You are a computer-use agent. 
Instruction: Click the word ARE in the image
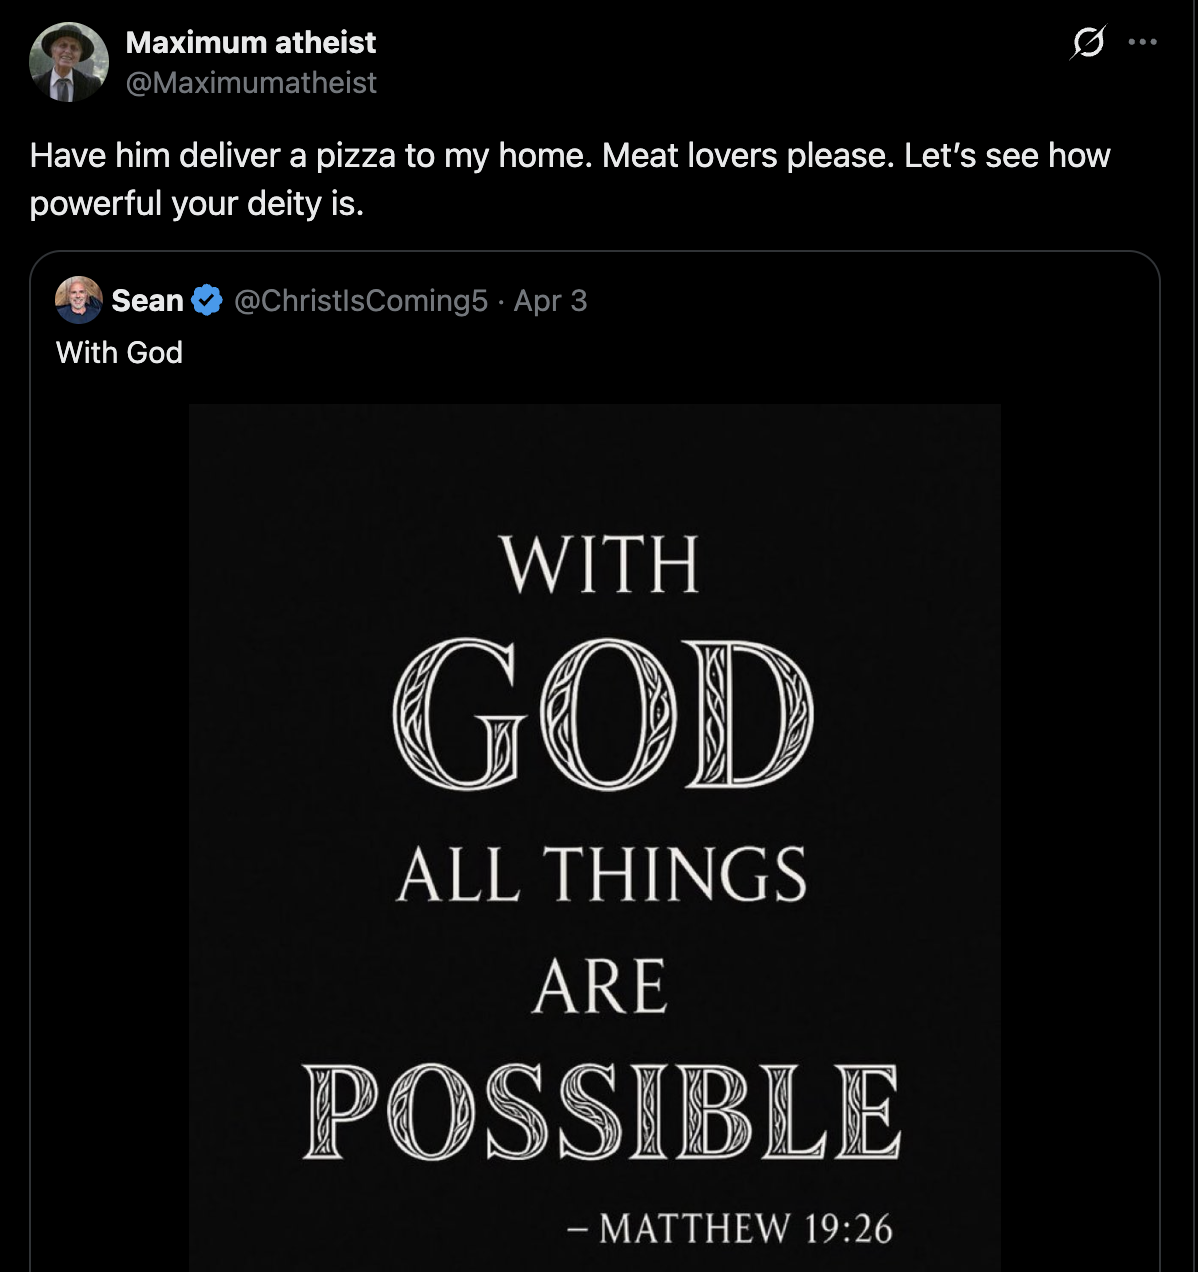pyautogui.click(x=600, y=987)
